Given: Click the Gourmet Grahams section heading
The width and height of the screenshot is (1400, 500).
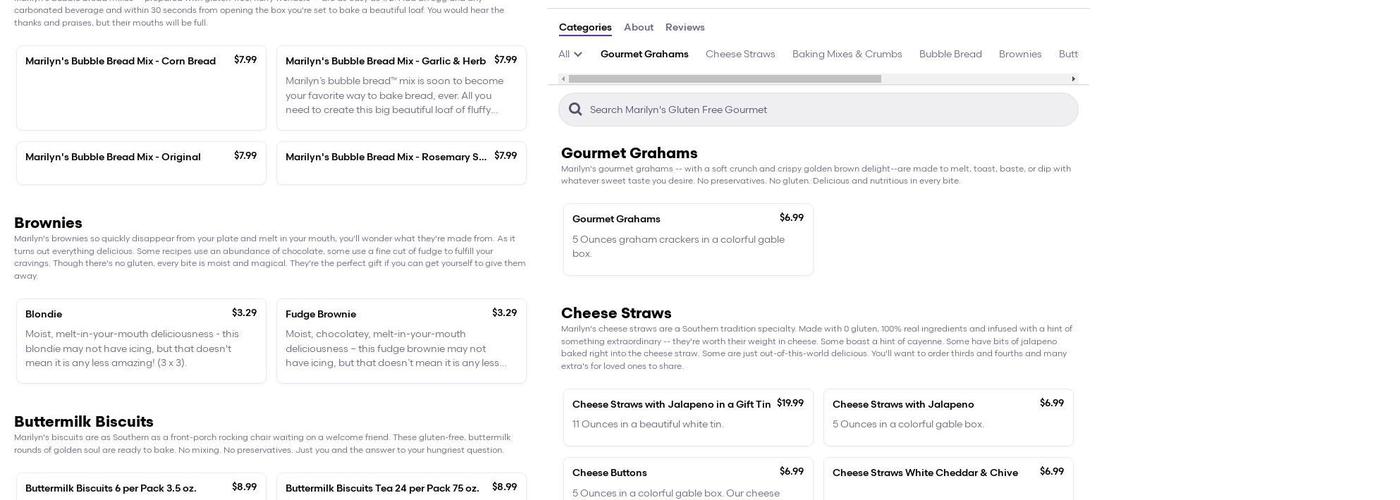Looking at the screenshot, I should 629,153.
